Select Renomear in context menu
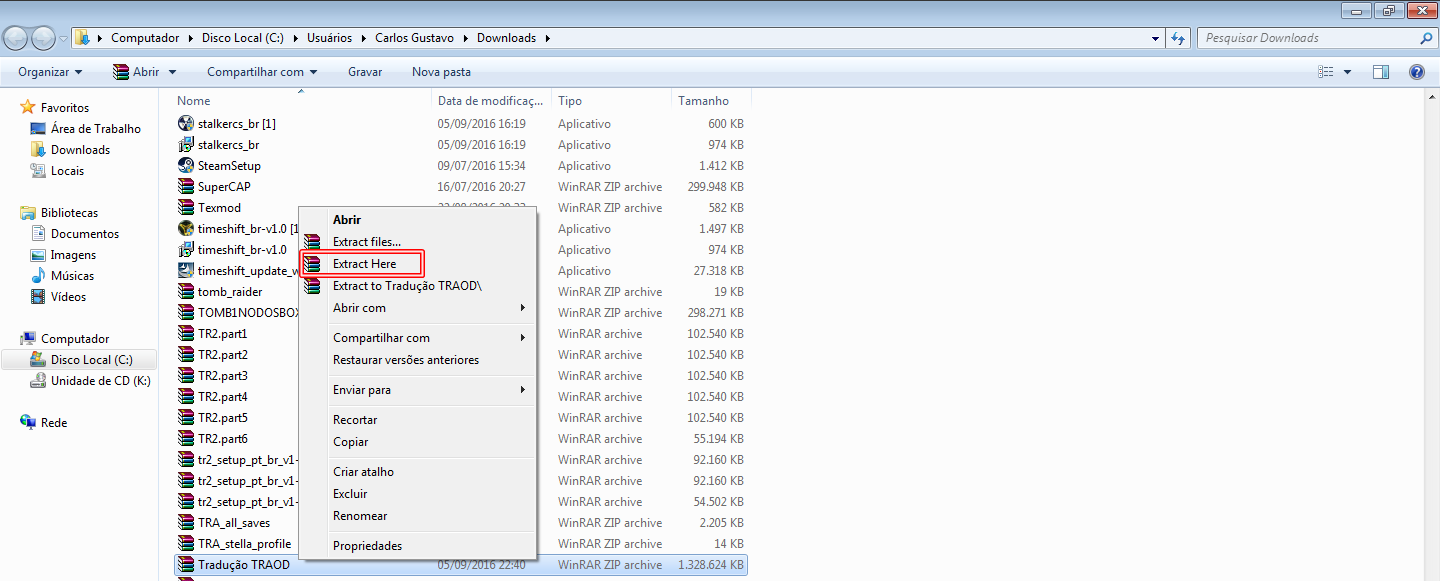The image size is (1440, 581). tap(360, 516)
